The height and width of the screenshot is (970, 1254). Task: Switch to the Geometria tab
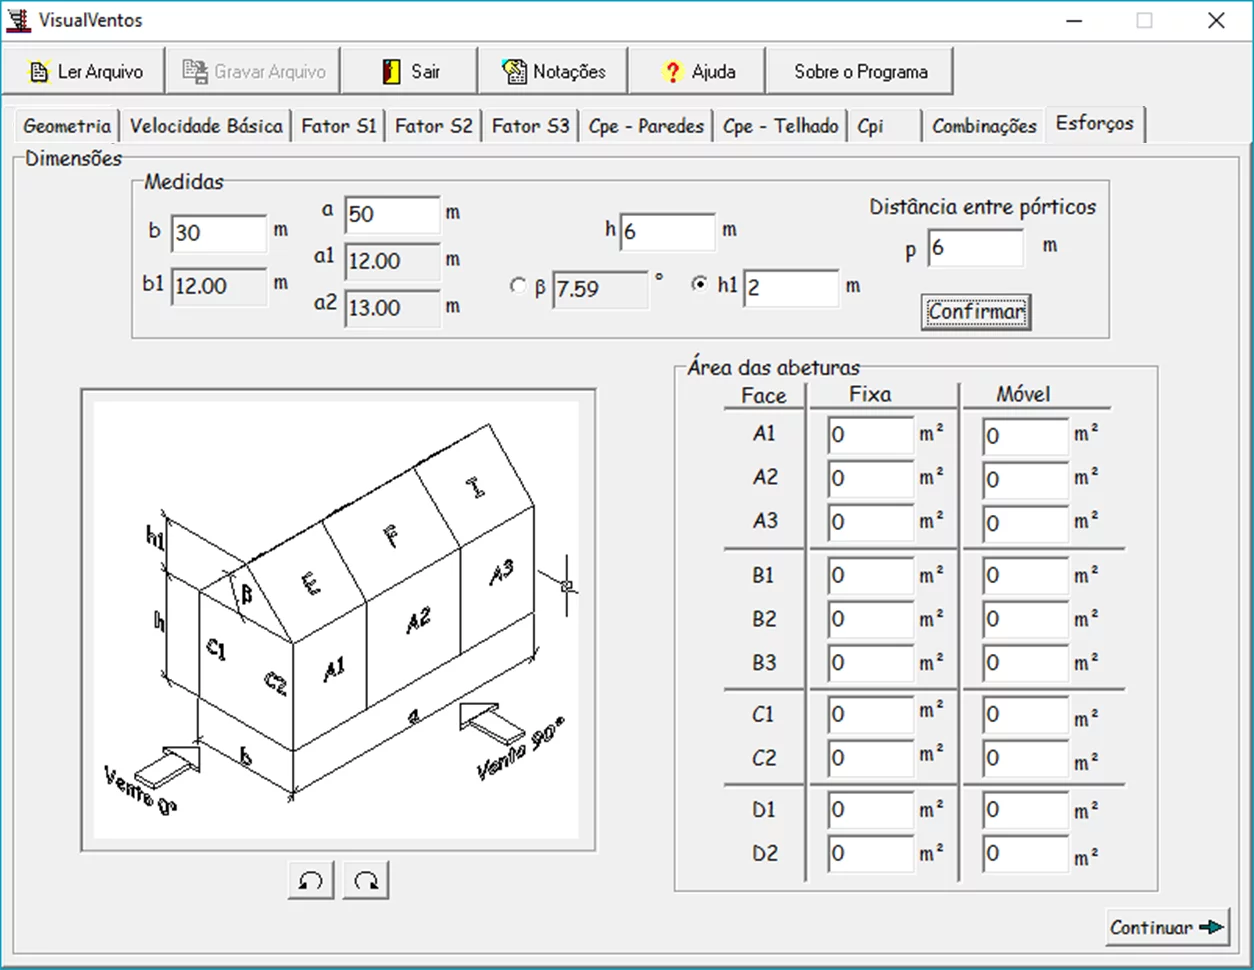(67, 126)
